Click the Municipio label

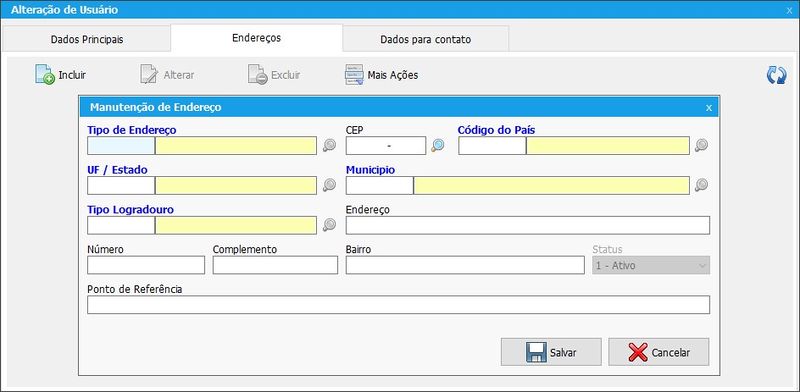370,169
